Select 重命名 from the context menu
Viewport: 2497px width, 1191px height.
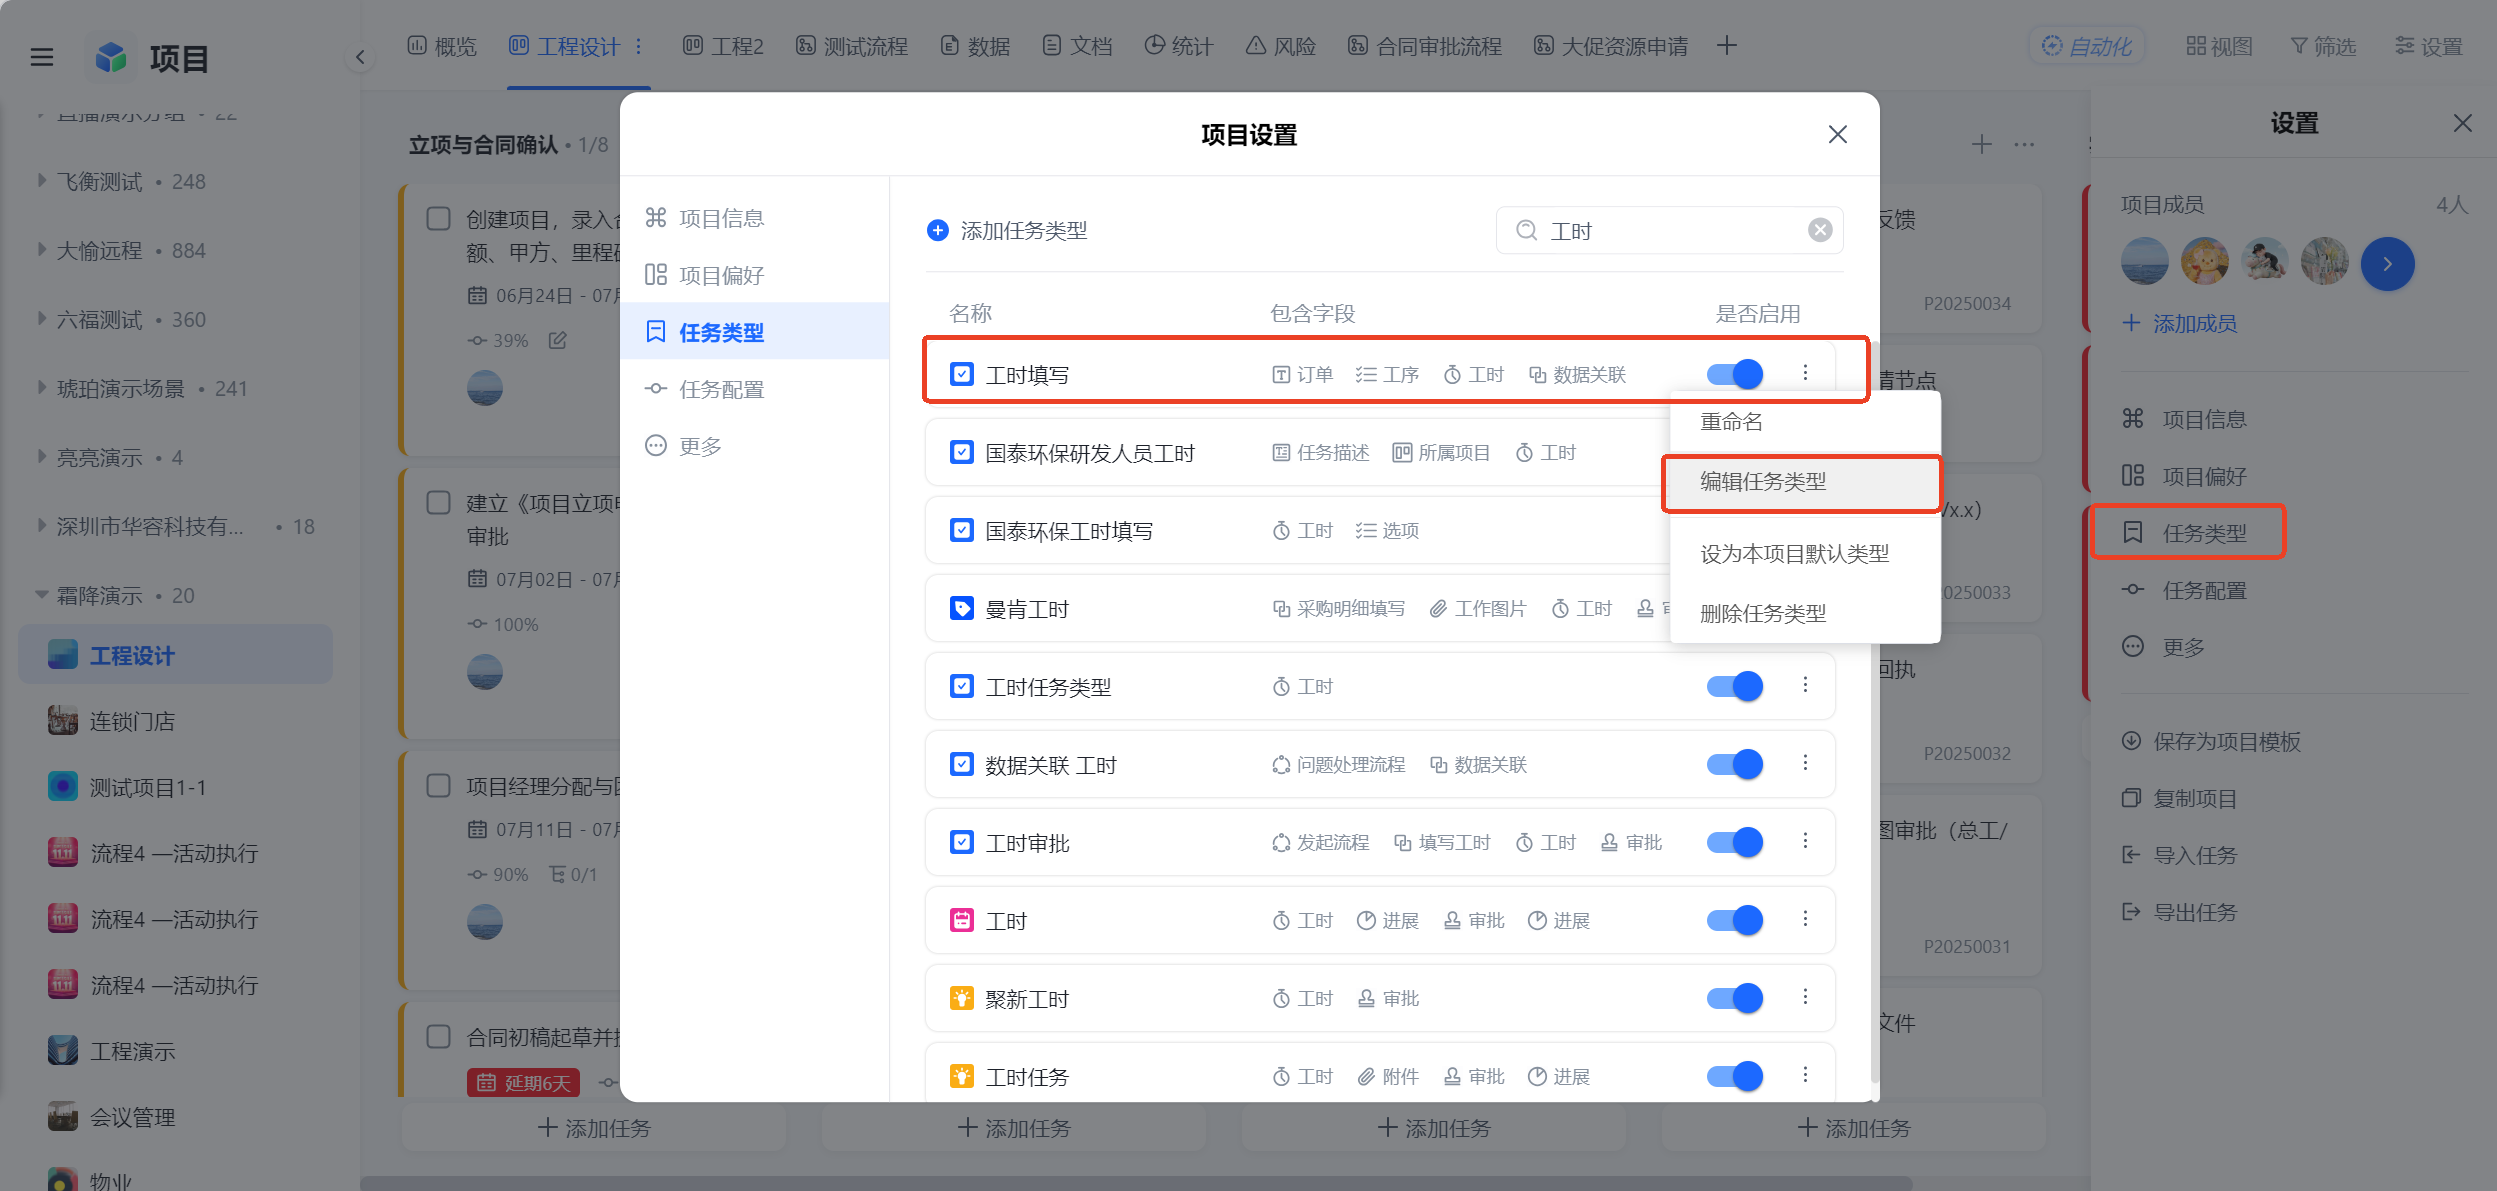point(1805,422)
